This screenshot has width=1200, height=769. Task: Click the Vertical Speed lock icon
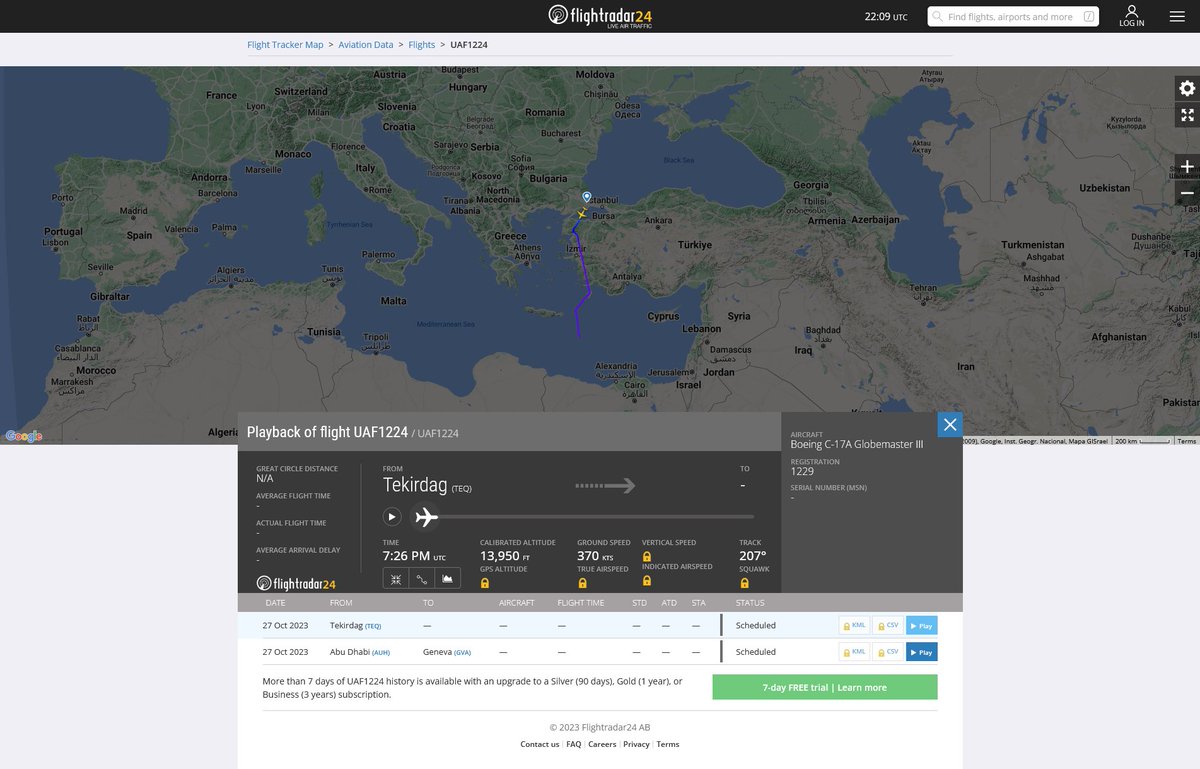647,556
